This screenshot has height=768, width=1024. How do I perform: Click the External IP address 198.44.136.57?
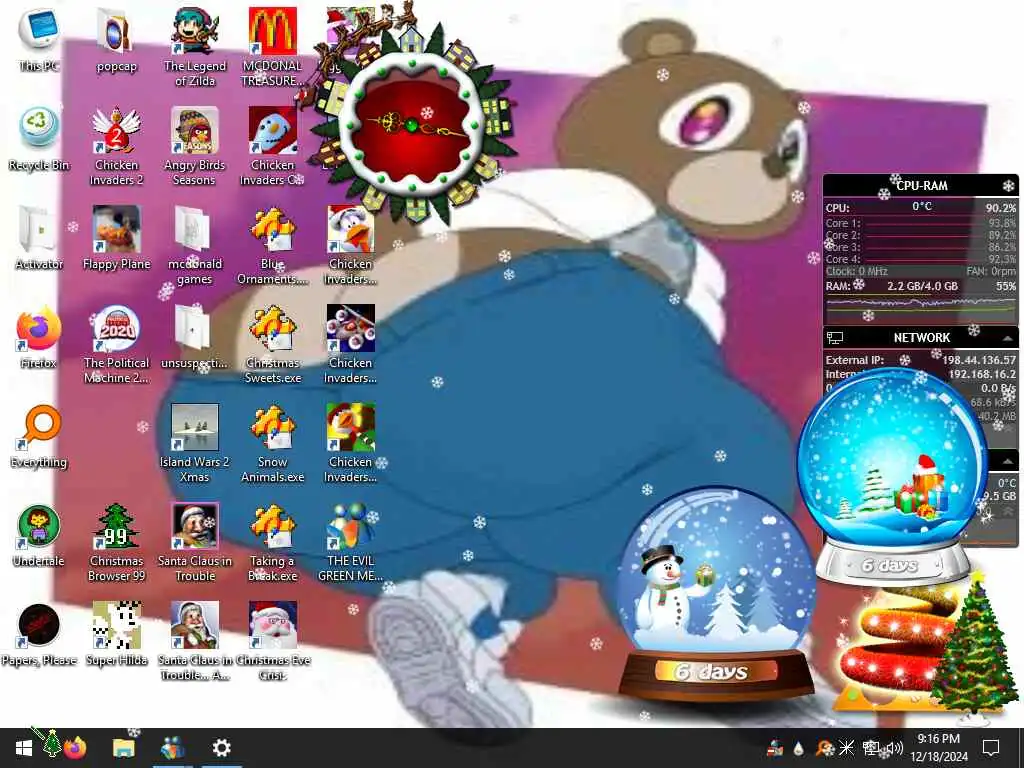click(x=979, y=360)
